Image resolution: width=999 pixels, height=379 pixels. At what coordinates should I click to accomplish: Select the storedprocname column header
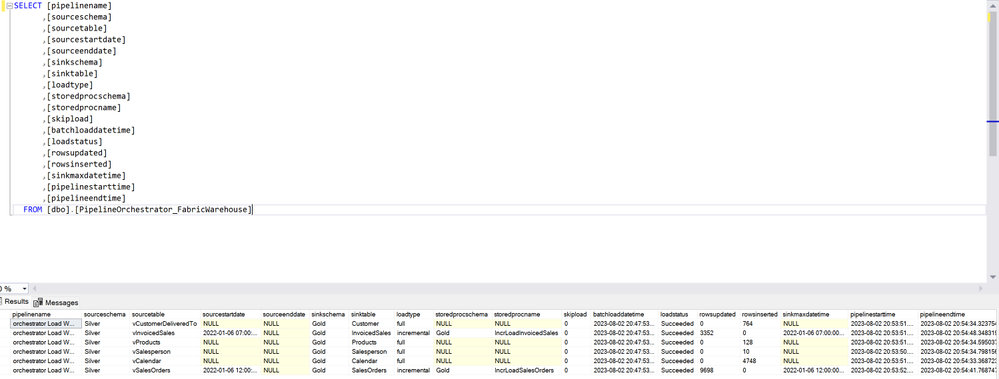point(527,315)
